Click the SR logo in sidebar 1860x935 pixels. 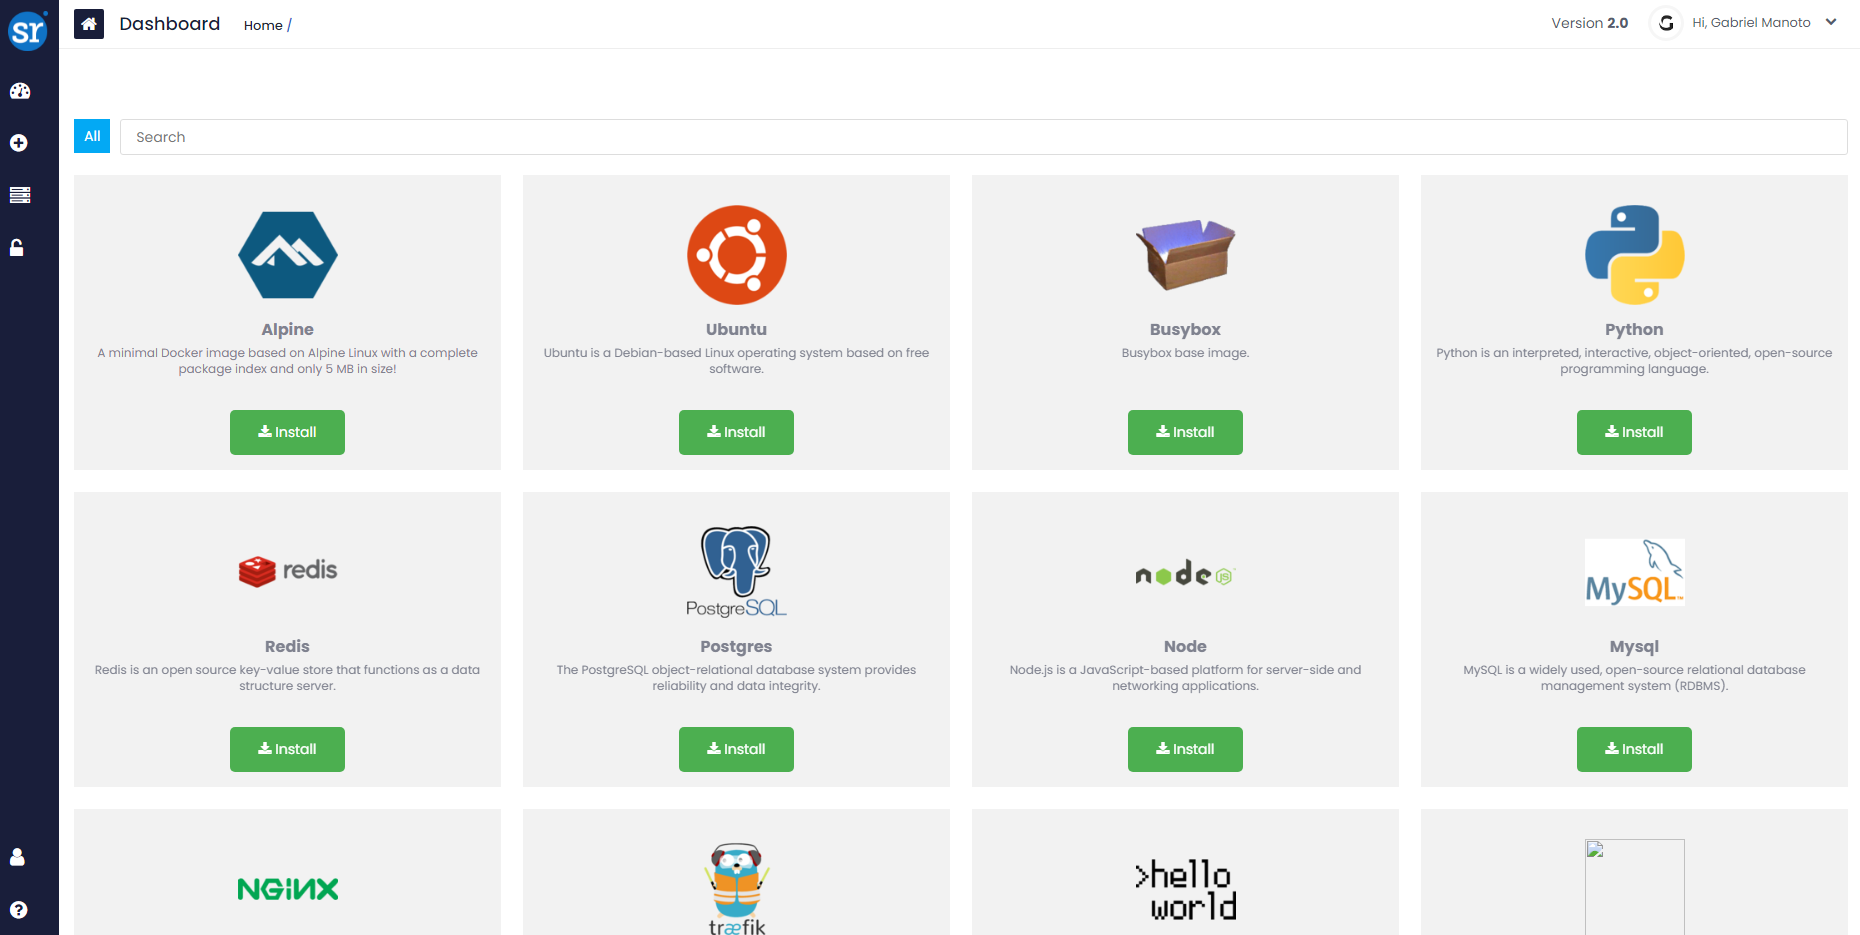click(28, 31)
